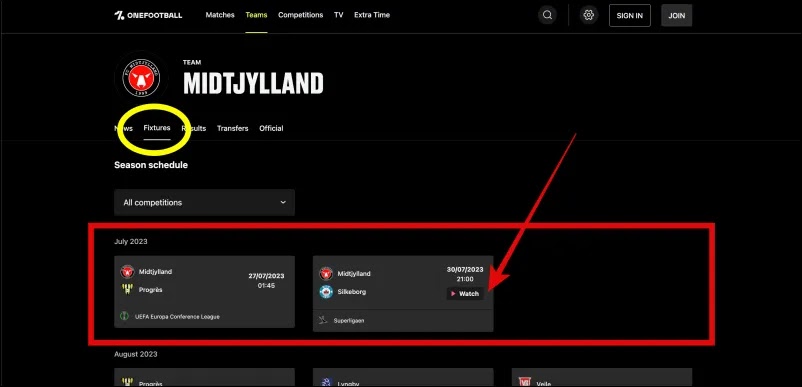Click the Season schedule heading
Viewport: 802px width, 387px height.
[151, 165]
